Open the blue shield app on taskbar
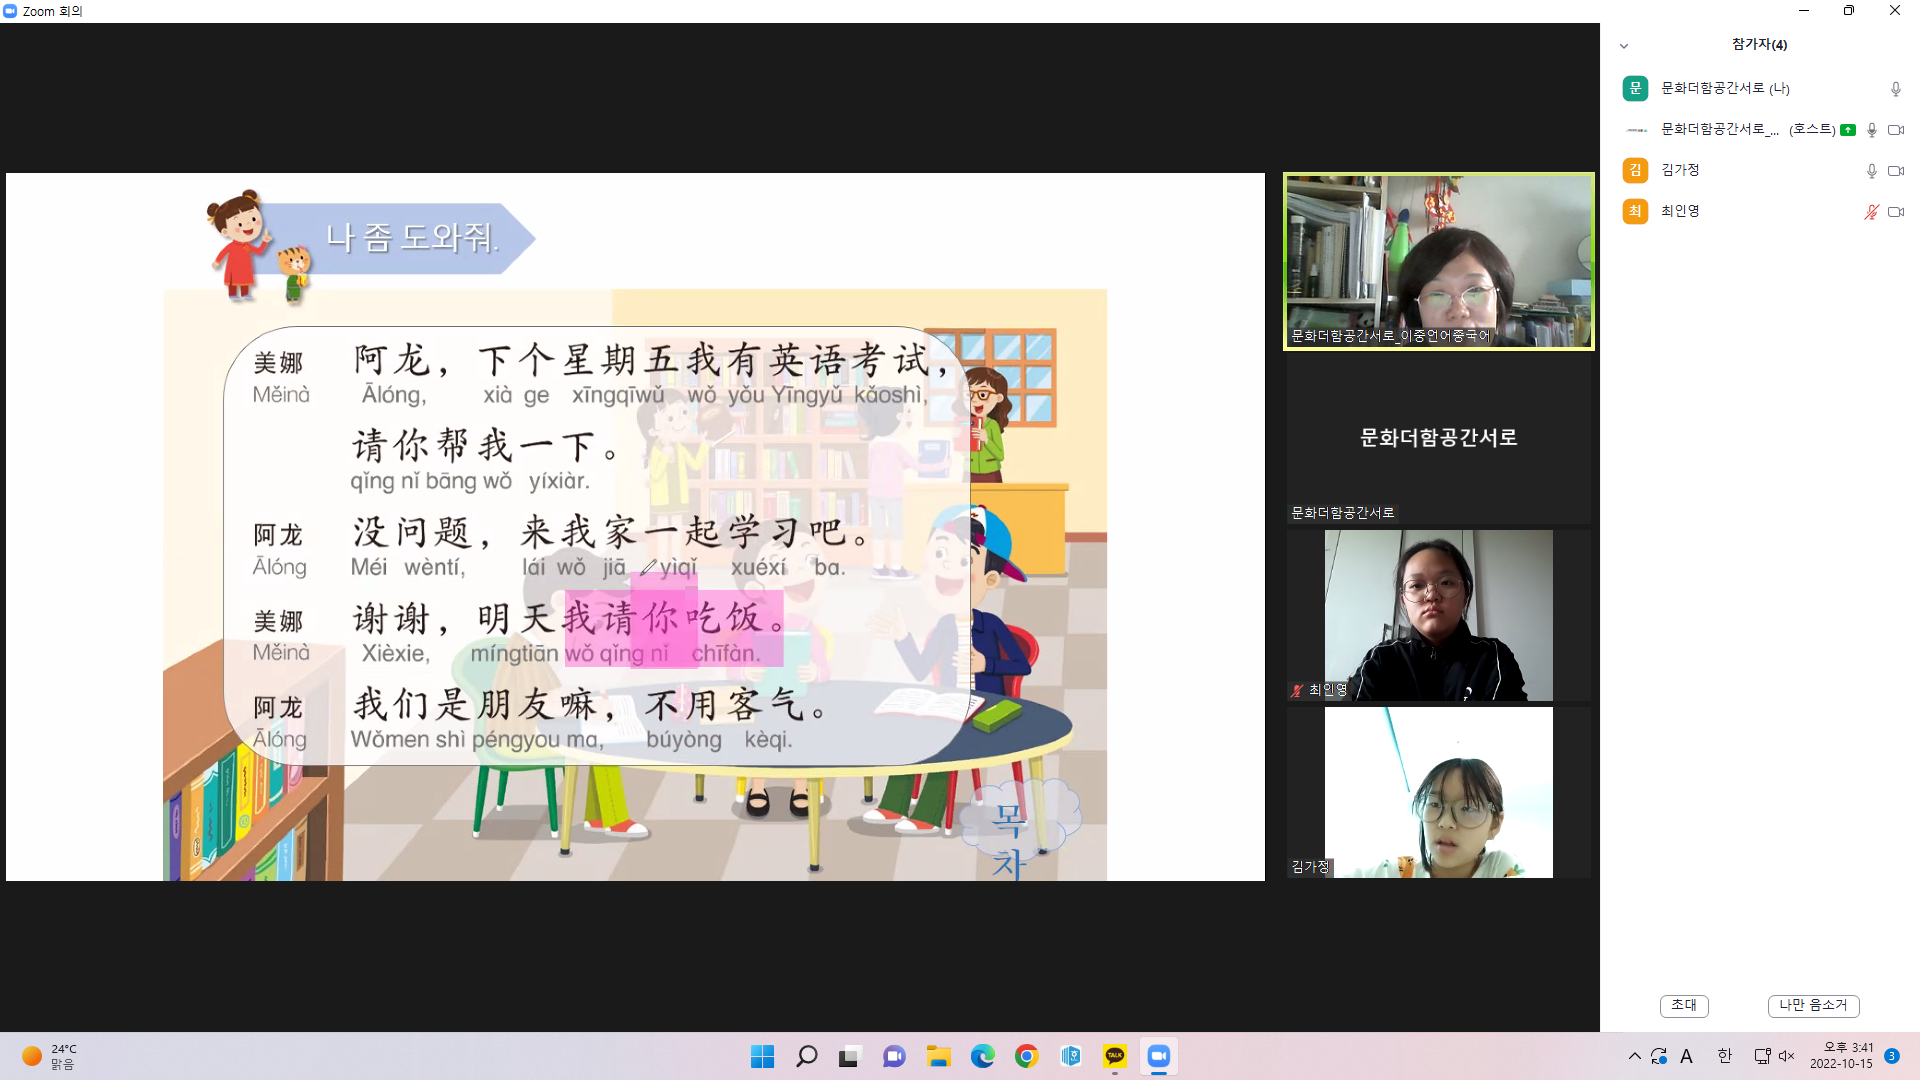The height and width of the screenshot is (1080, 1920). point(1070,1057)
